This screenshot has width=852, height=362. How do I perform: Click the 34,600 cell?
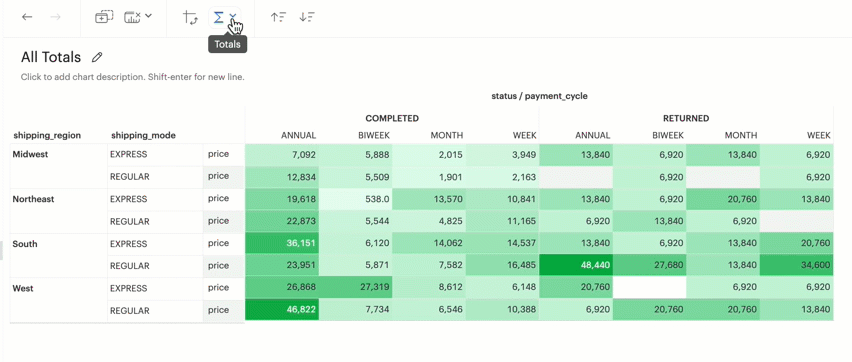797,266
